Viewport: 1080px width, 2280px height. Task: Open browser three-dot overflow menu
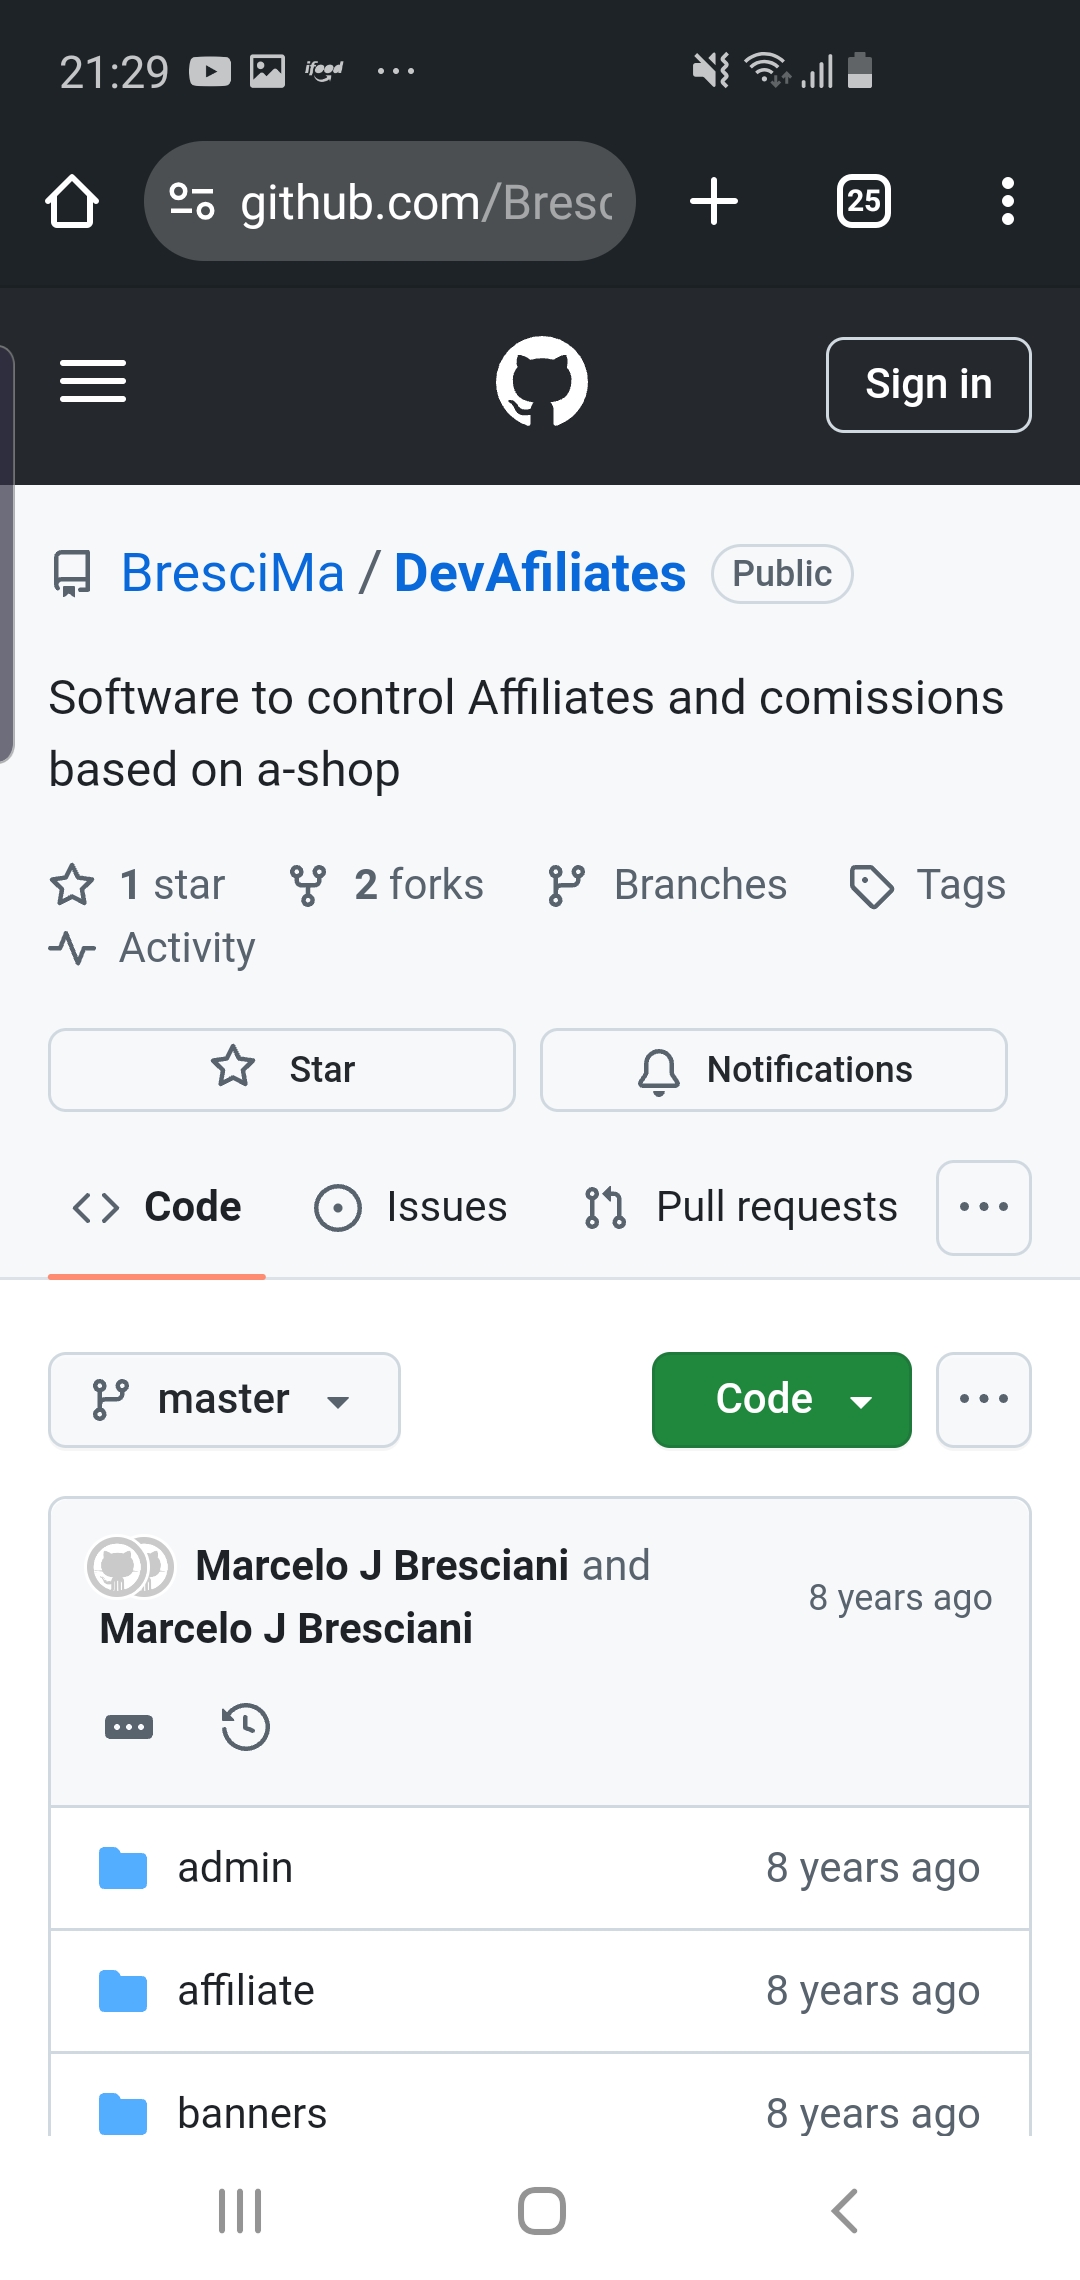[1007, 201]
